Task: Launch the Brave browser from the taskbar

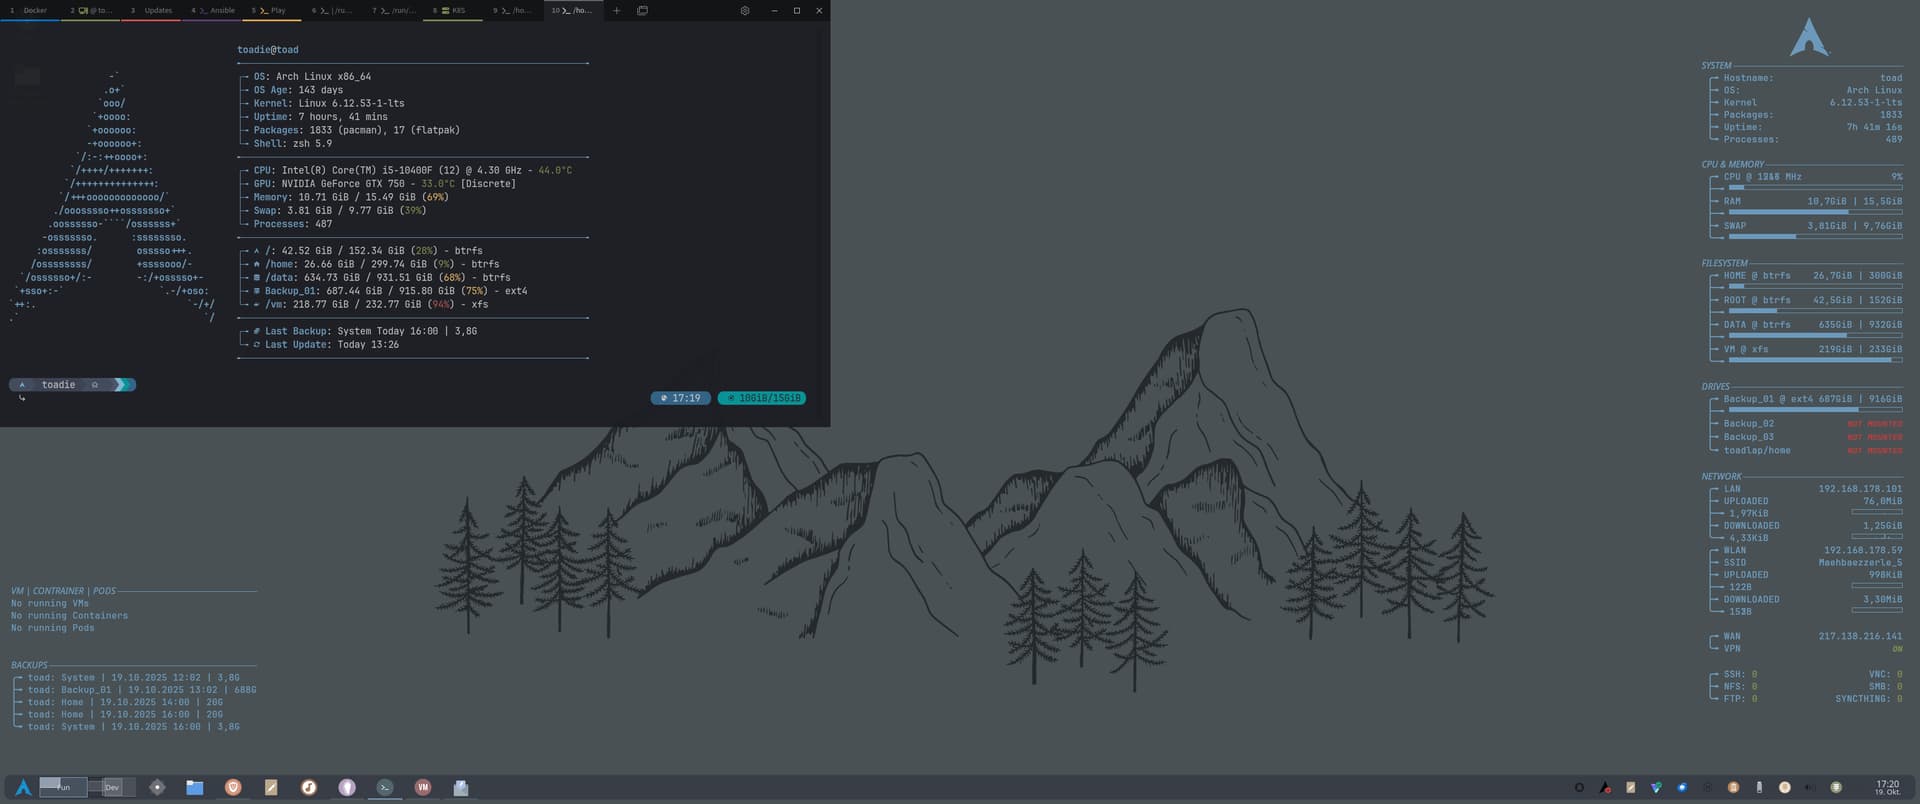Action: (233, 788)
